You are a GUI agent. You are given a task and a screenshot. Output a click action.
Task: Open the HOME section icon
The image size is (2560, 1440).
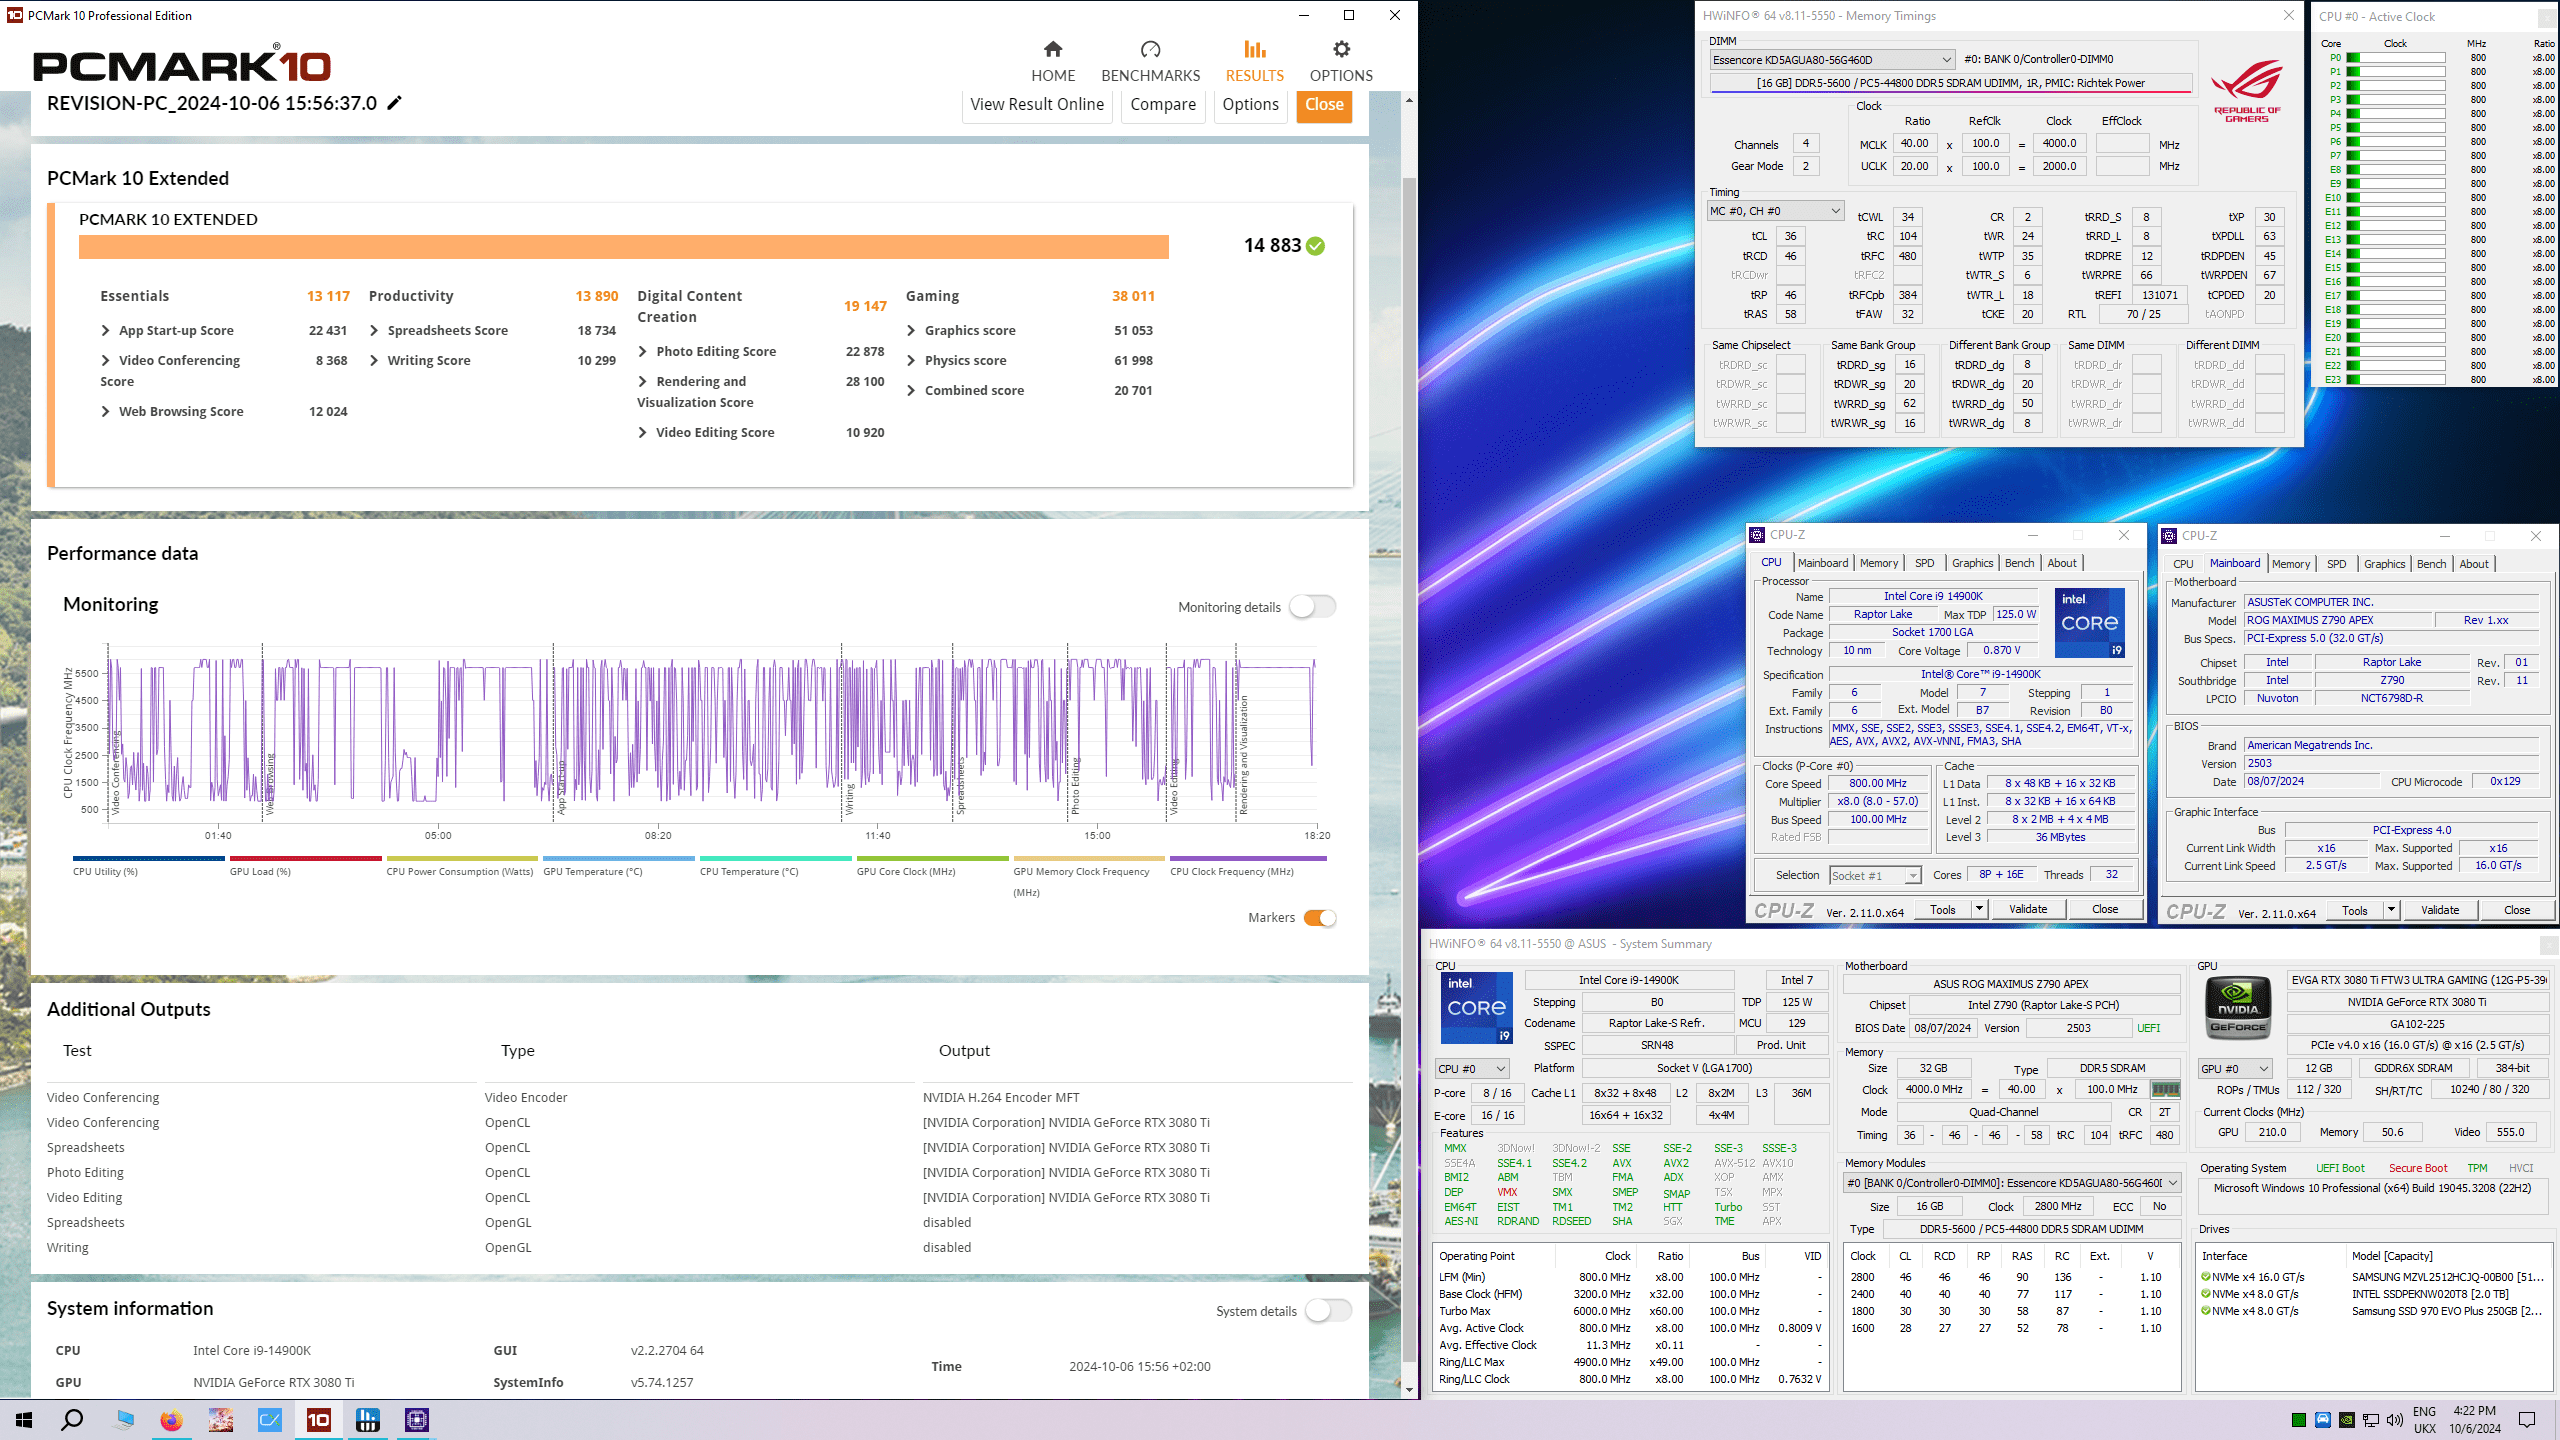point(1052,50)
